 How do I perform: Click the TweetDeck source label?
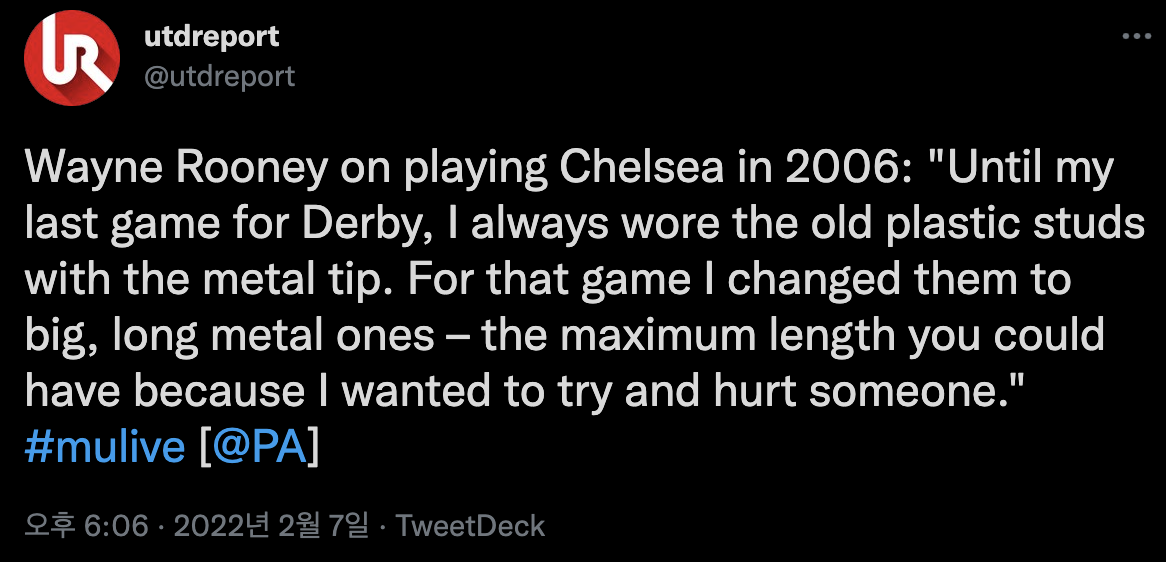tap(470, 525)
